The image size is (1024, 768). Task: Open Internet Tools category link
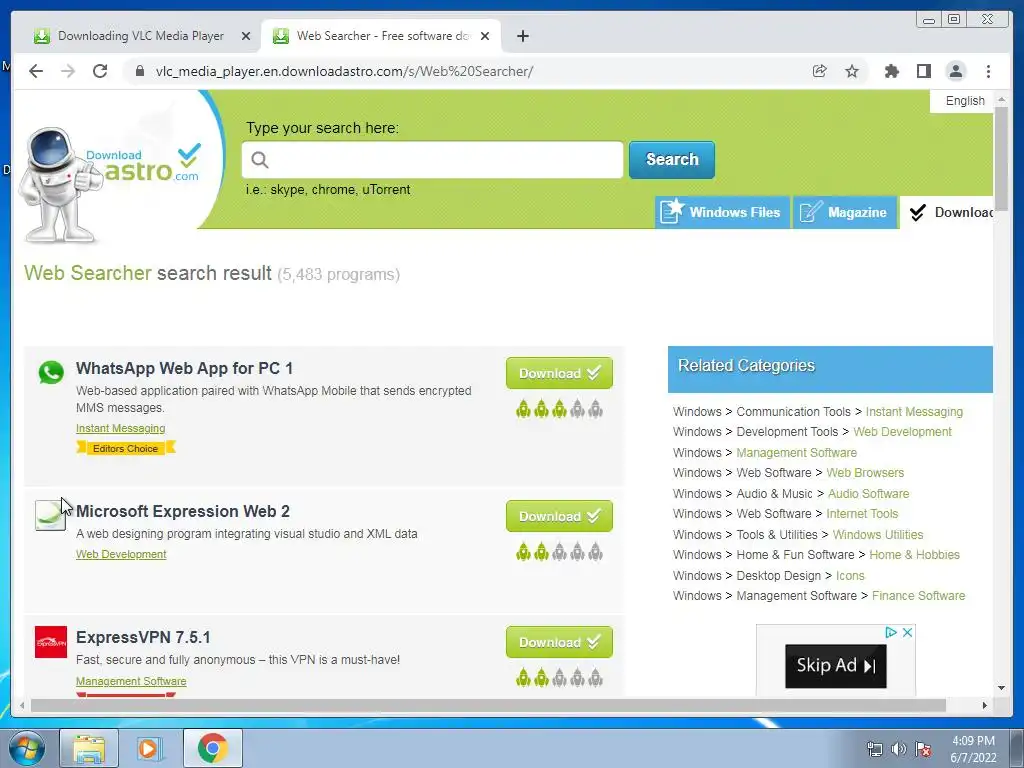(x=861, y=513)
